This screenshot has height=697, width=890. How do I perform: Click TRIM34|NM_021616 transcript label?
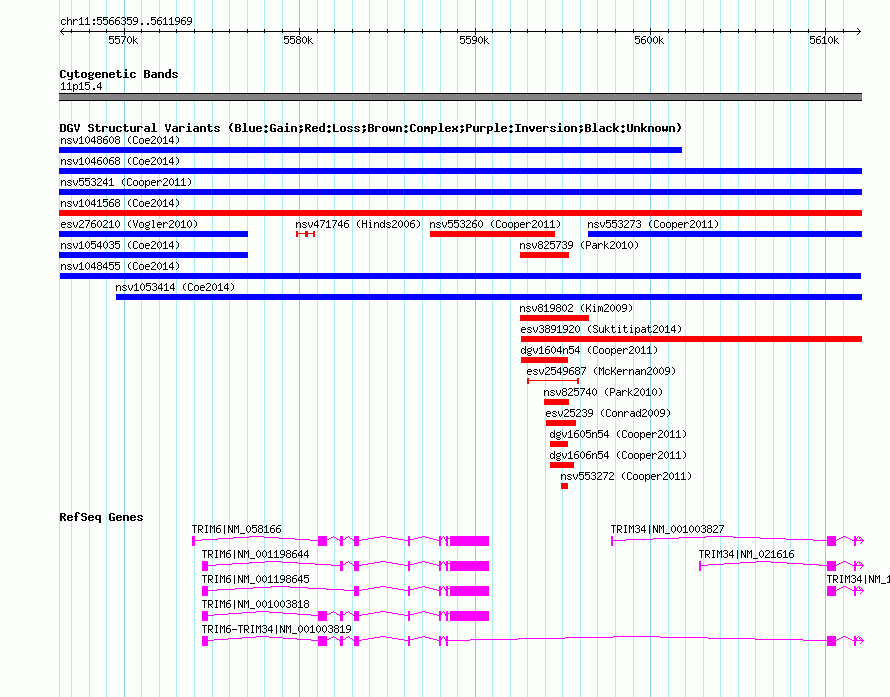click(746, 554)
